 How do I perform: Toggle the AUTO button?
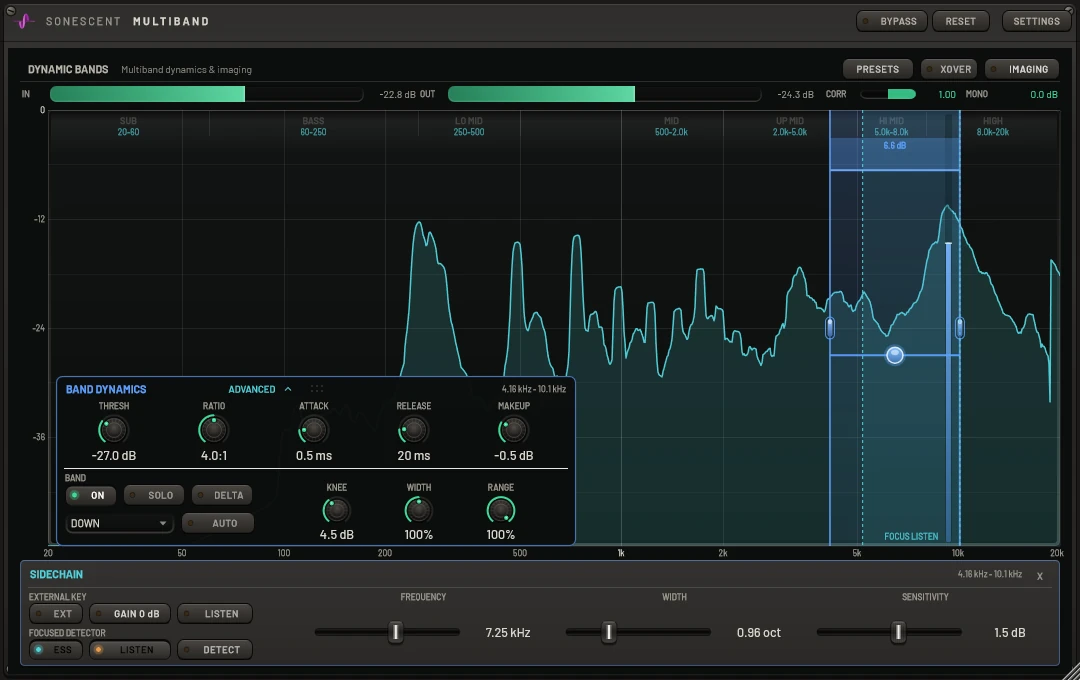coord(218,524)
